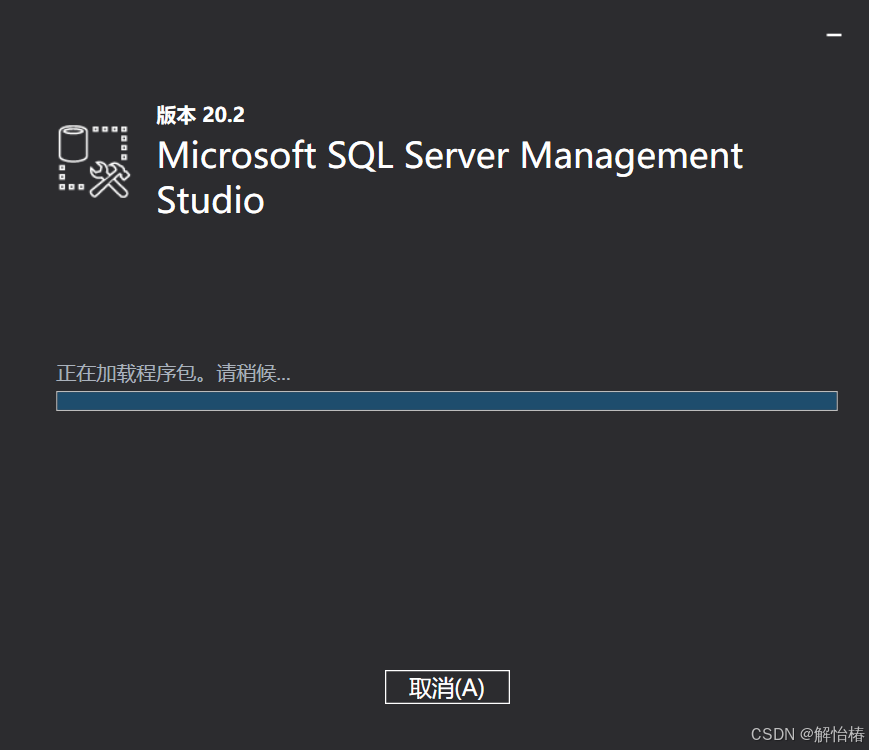Select the 版本 20.2 version text
869x750 pixels.
click(200, 115)
